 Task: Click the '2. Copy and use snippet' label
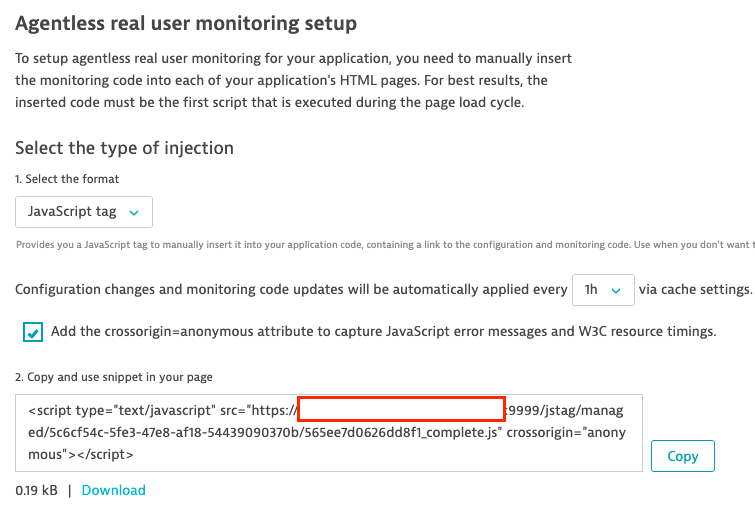[113, 377]
